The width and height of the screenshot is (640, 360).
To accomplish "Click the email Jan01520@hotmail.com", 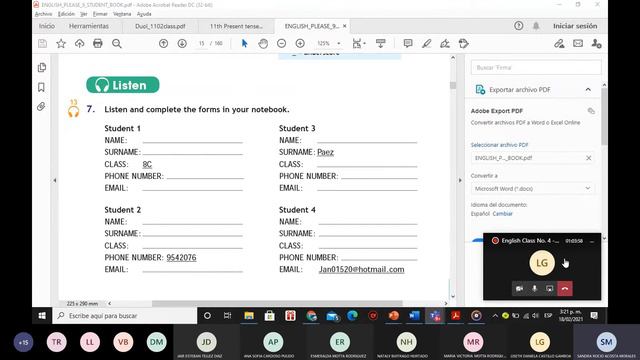I will tap(362, 269).
